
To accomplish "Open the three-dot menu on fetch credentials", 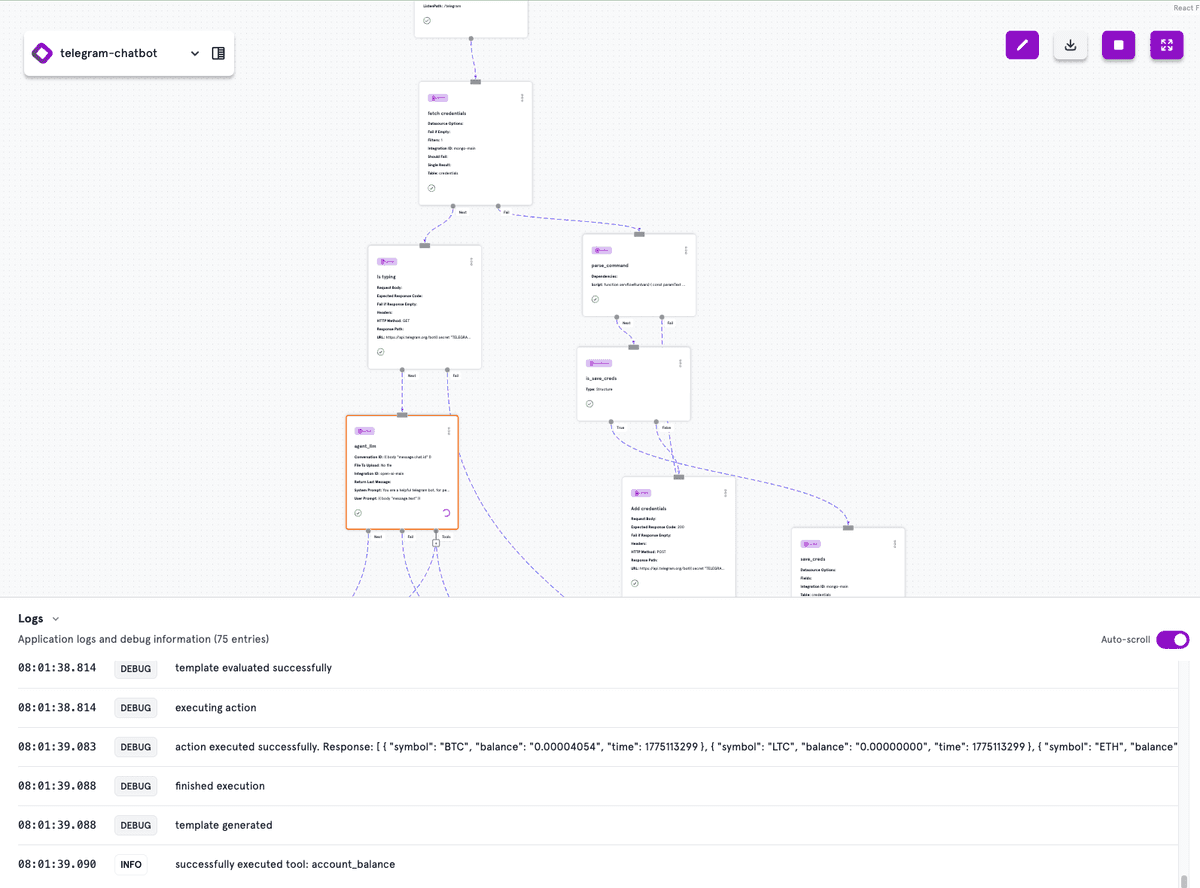I will coord(520,97).
